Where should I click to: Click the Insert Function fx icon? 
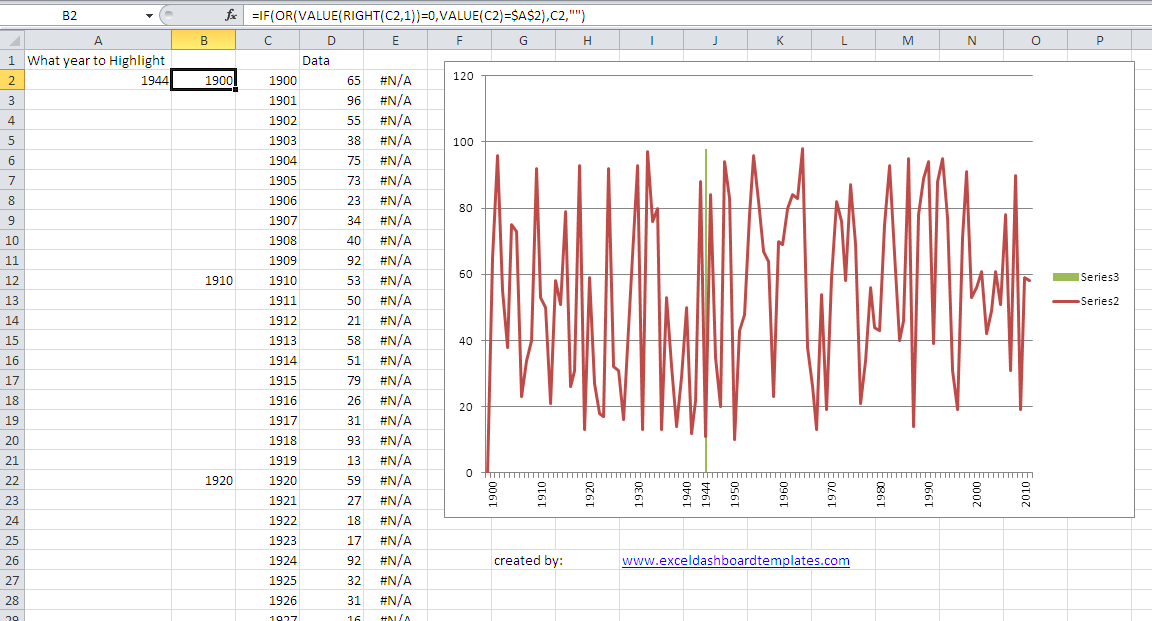point(231,15)
